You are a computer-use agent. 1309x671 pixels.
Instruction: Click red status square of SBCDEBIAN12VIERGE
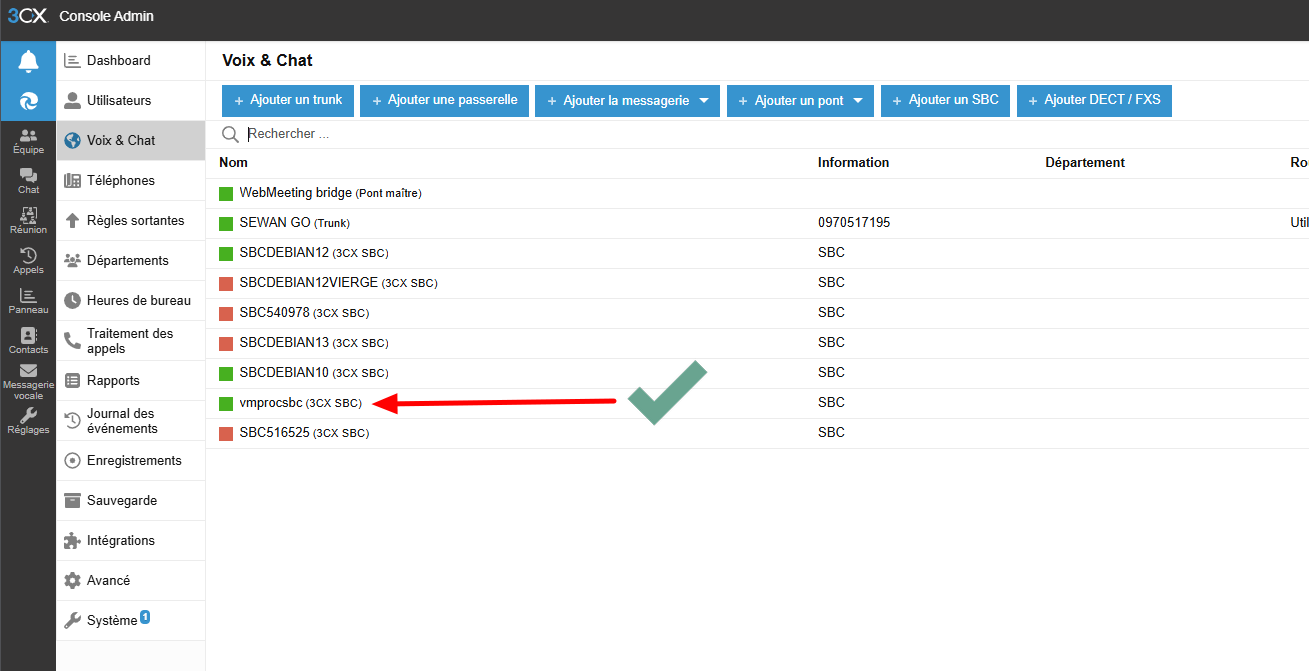tap(226, 283)
